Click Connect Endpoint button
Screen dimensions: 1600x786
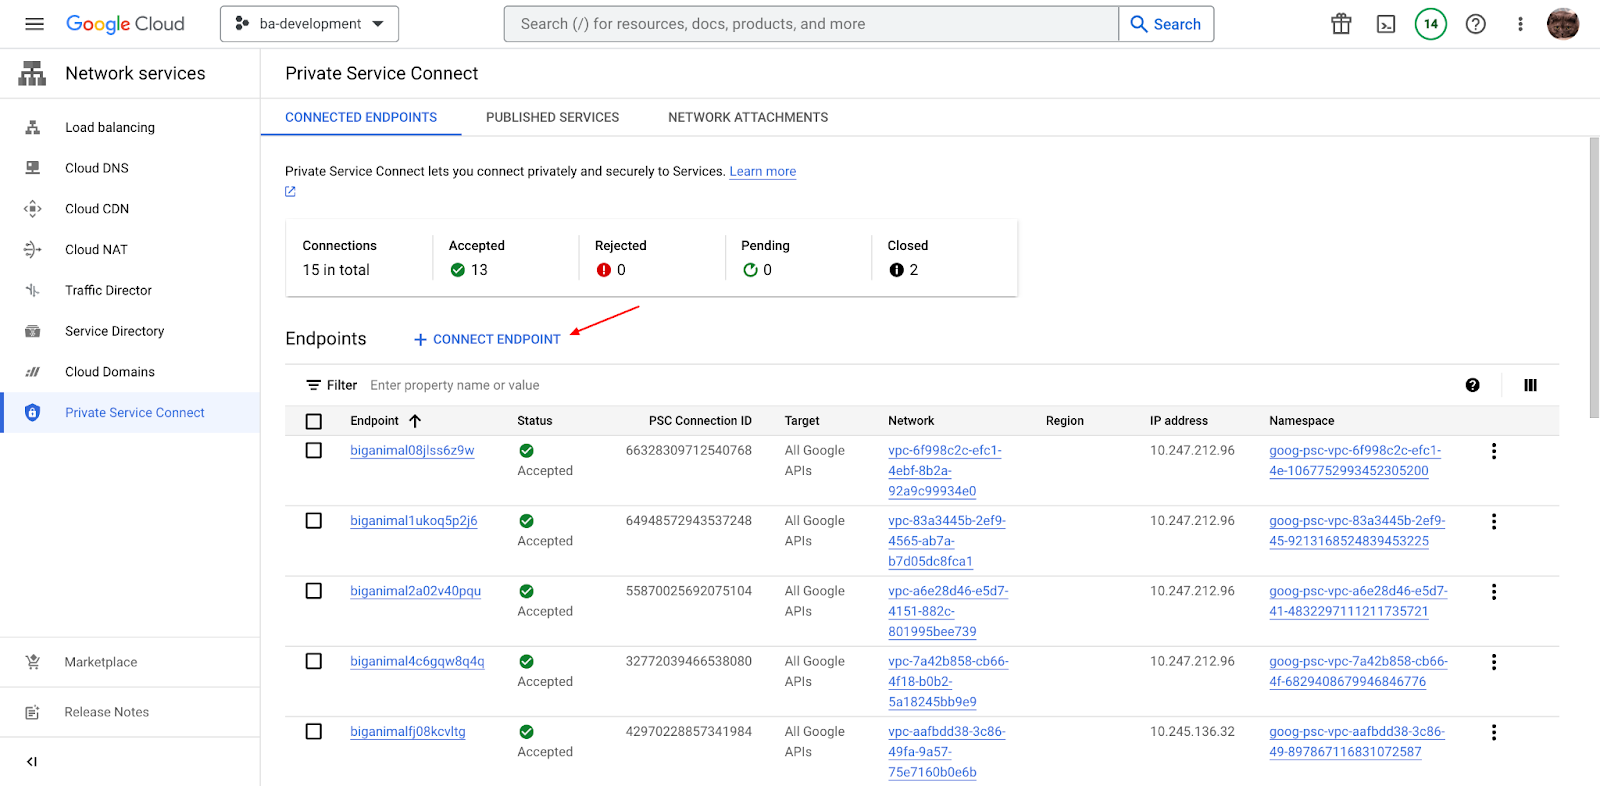(x=487, y=339)
